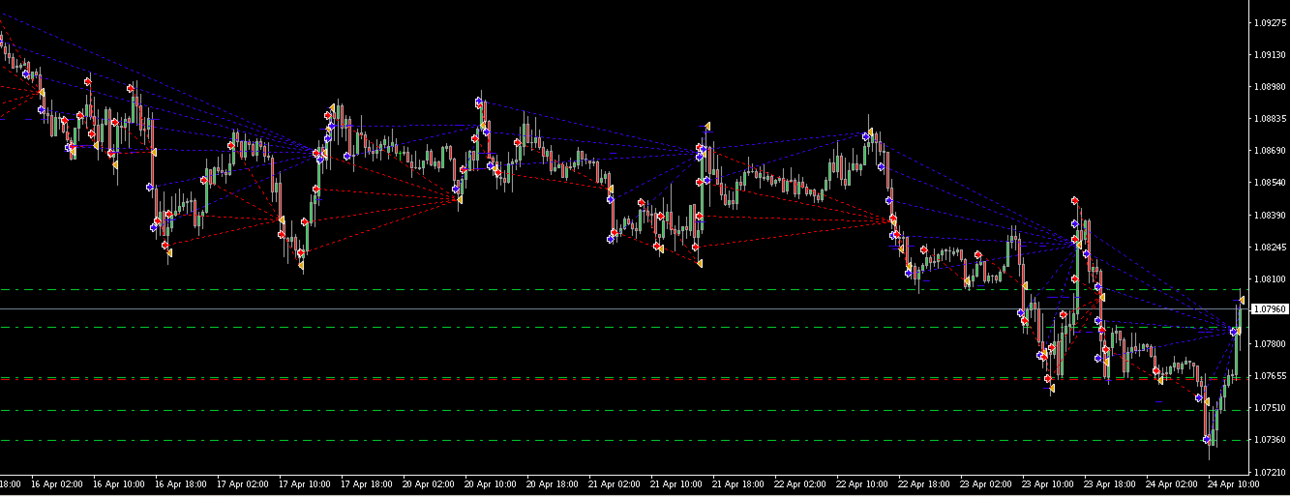Click the 23 Apr 18:00 time label
Image resolution: width=1290 pixels, height=497 pixels.
(x=1111, y=484)
